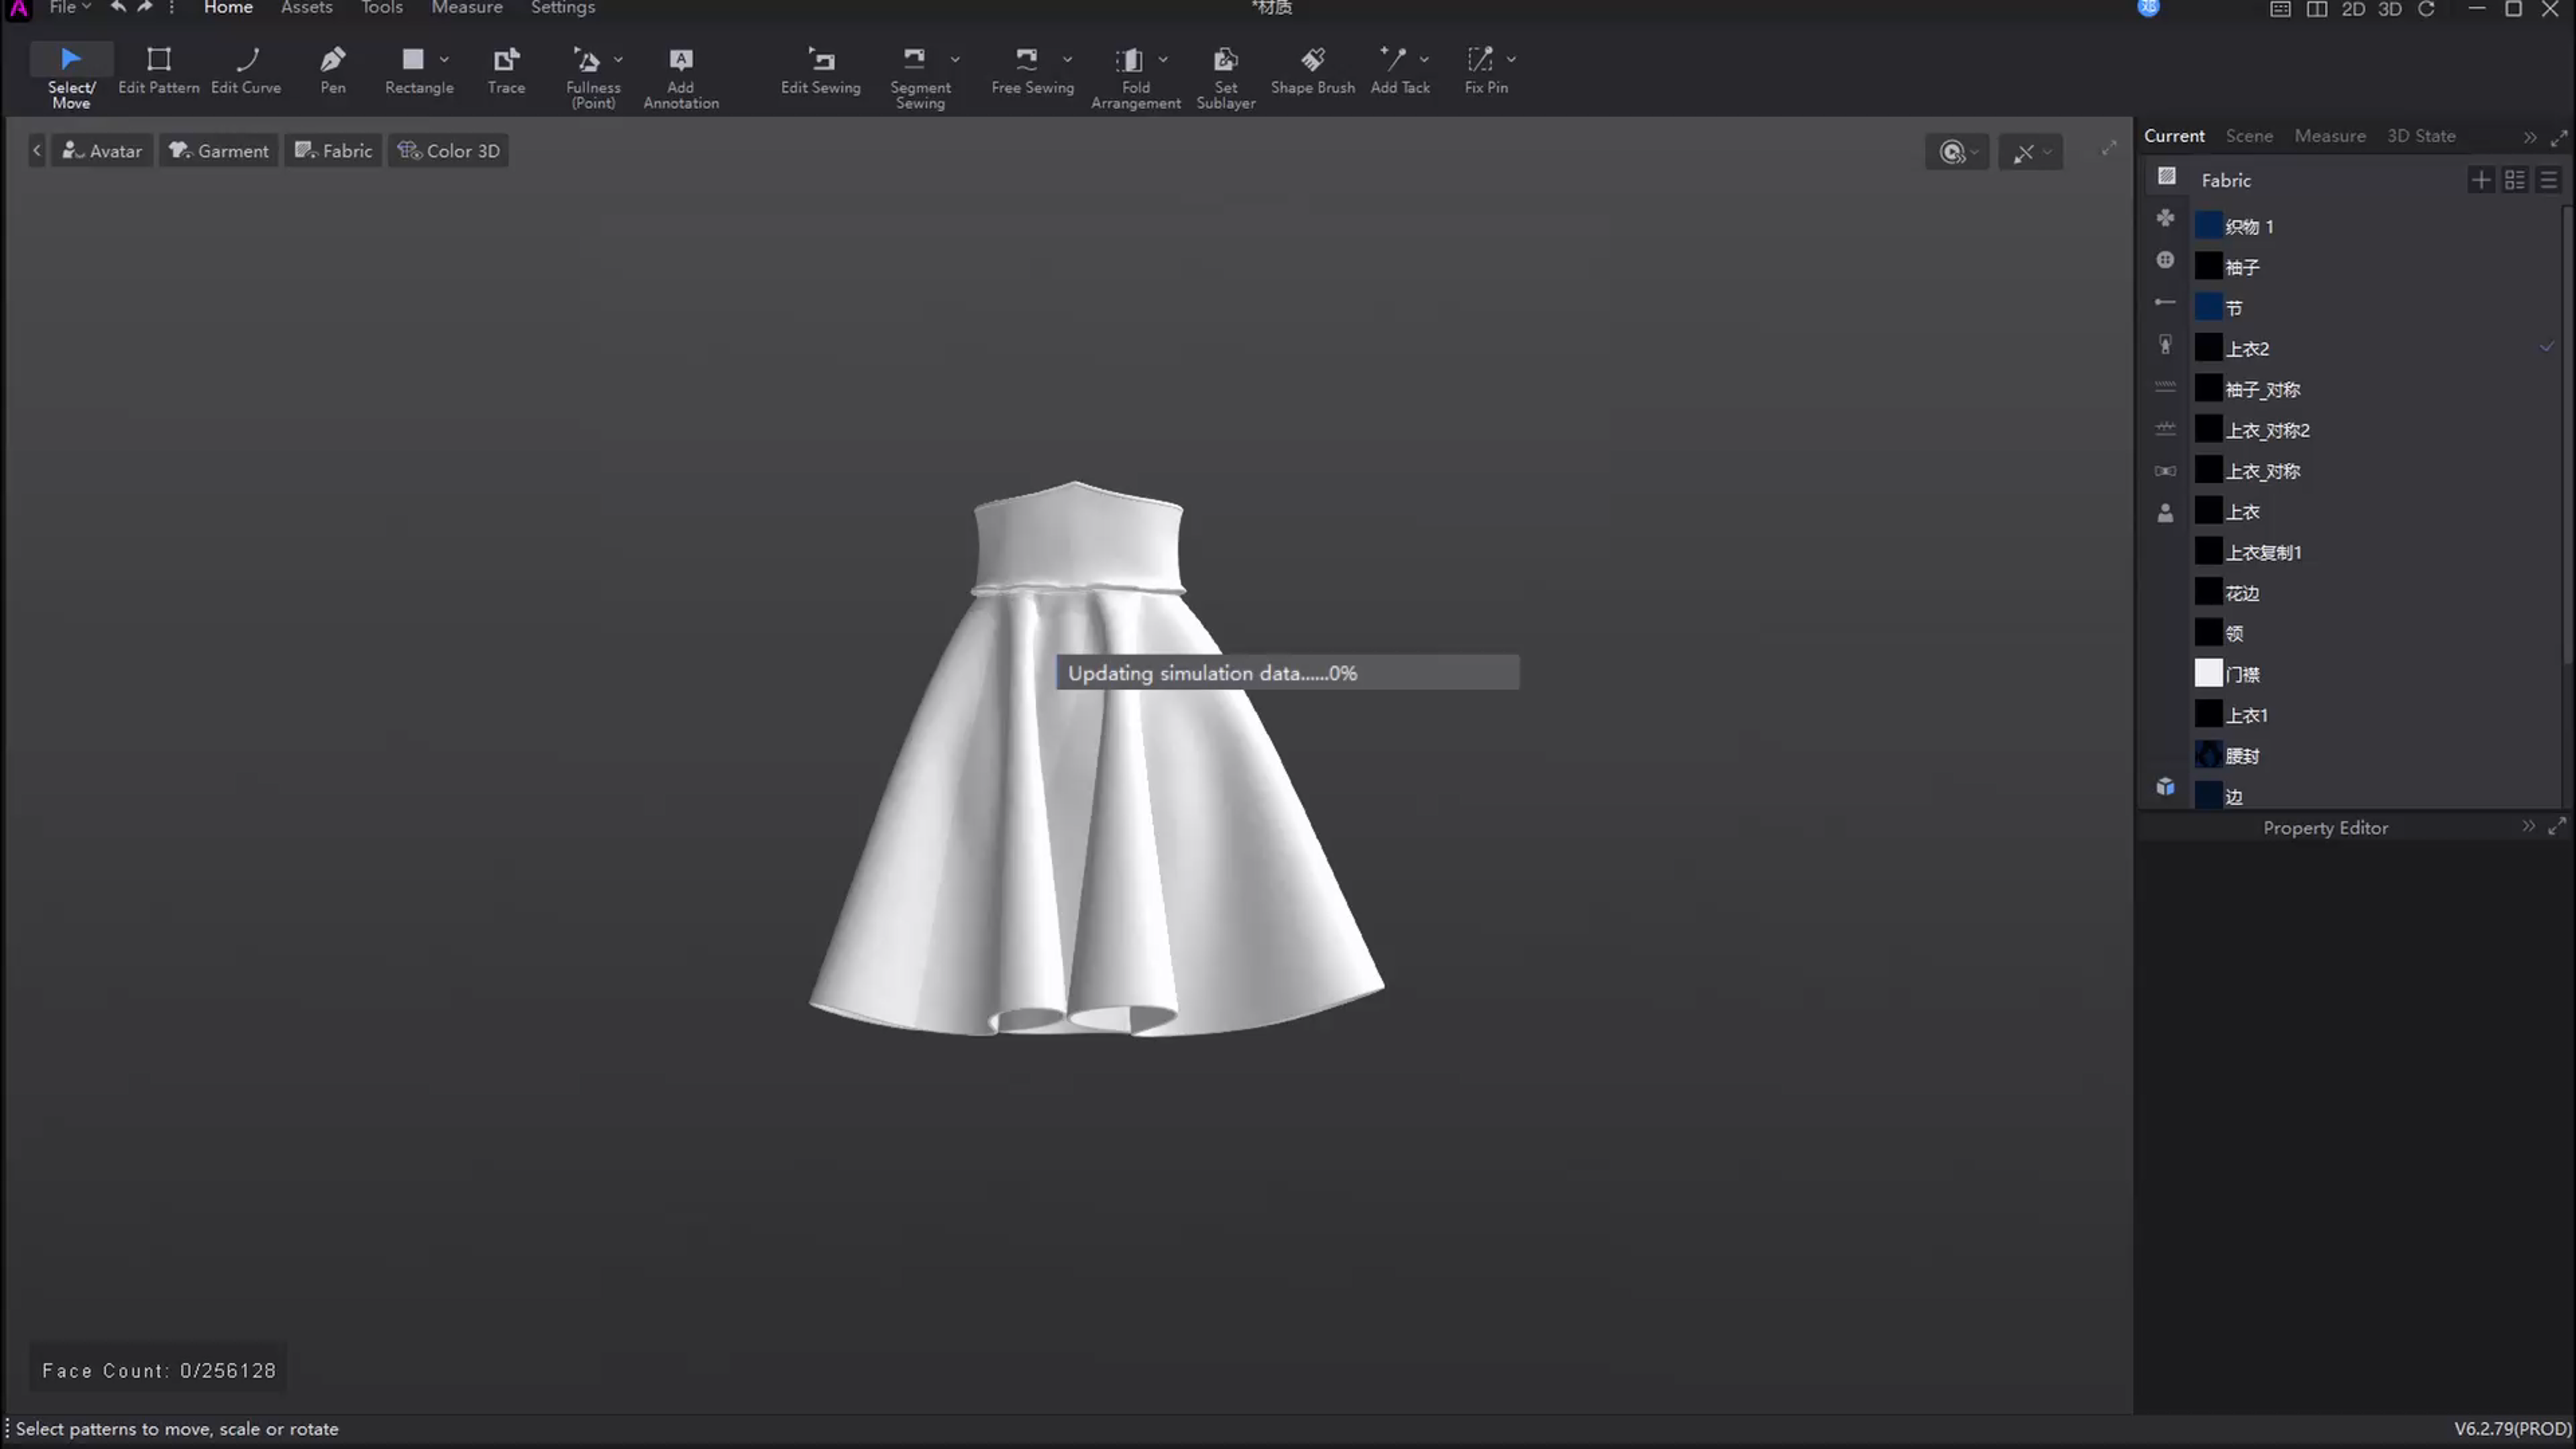Click the Set Sublayer tool
Screen dimensions: 2576x1449
tap(1226, 76)
